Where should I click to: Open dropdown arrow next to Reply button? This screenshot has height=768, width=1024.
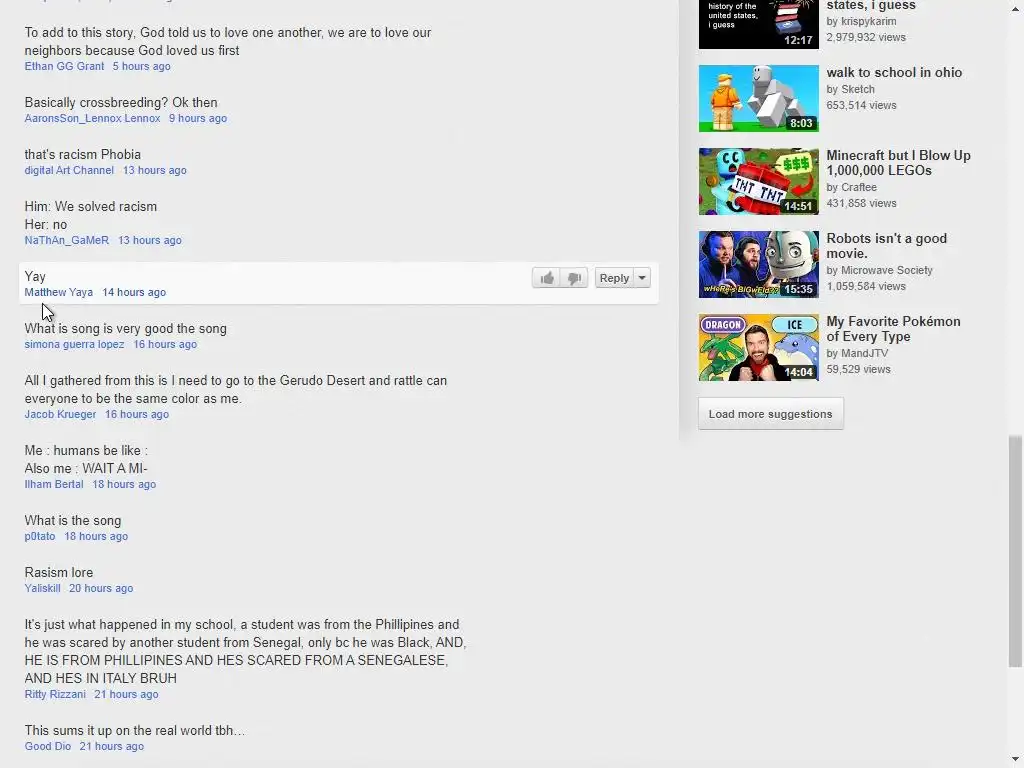(x=642, y=278)
